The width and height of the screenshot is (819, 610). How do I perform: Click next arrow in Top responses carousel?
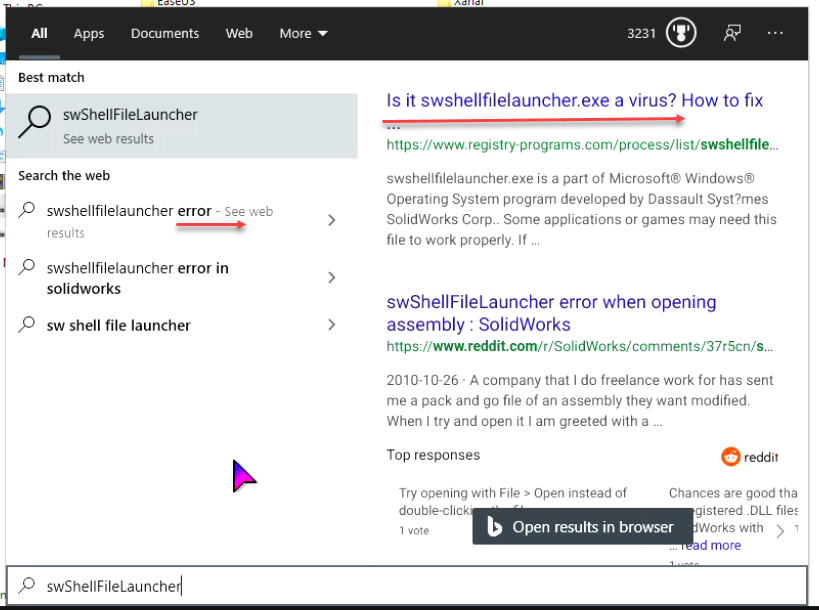780,531
